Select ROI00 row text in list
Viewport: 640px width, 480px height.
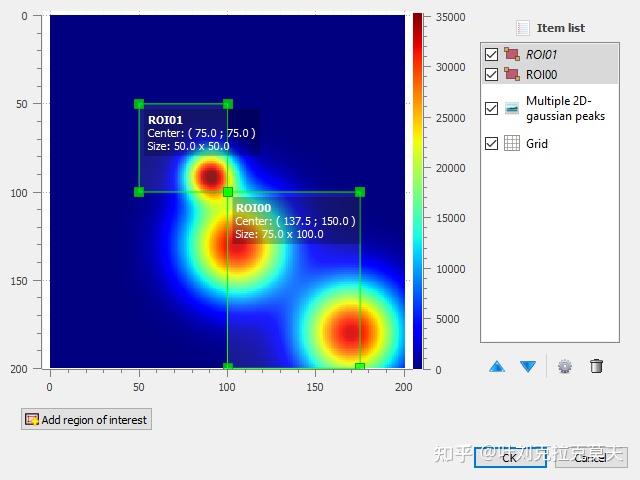click(x=541, y=74)
